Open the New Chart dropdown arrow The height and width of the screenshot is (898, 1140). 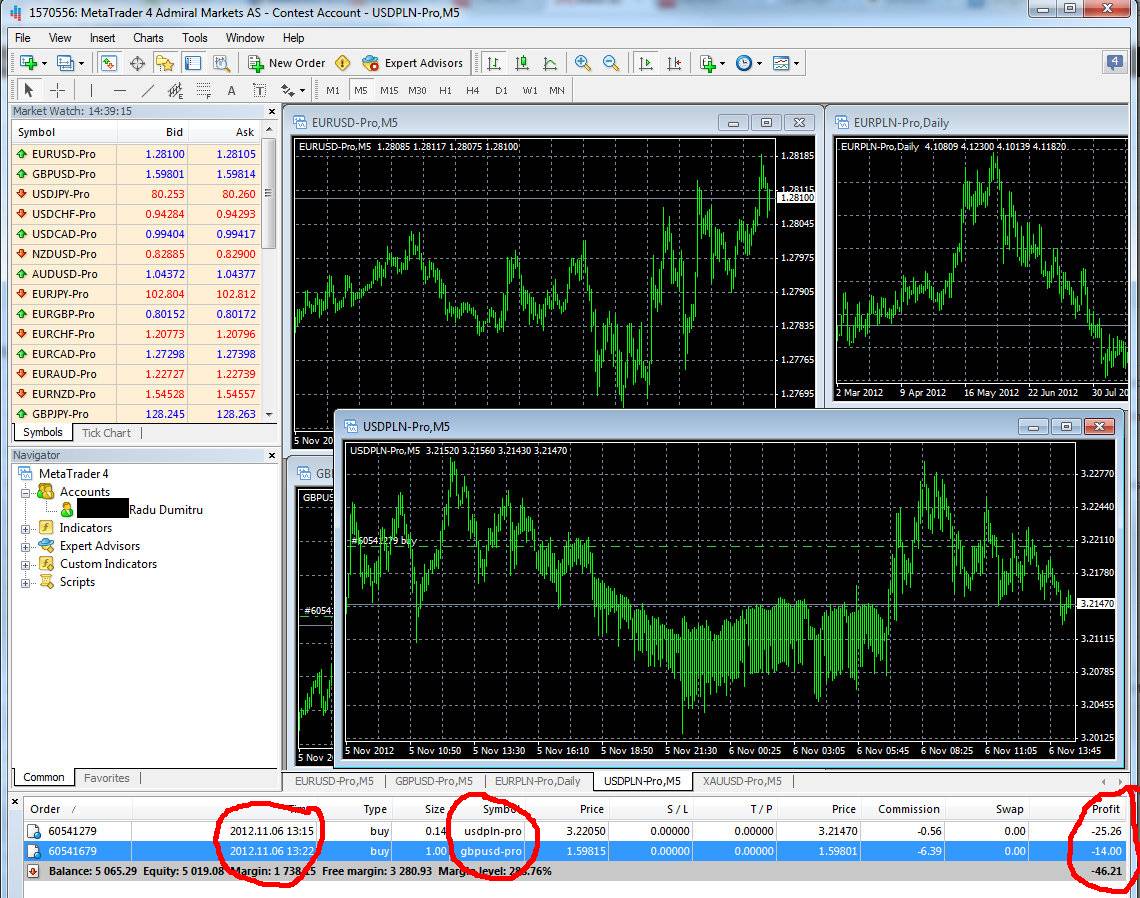[x=44, y=63]
